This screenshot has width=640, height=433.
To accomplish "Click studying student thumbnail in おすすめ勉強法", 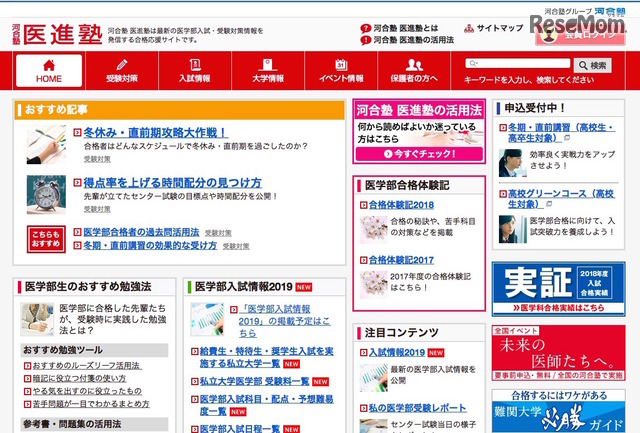I will click(x=37, y=319).
